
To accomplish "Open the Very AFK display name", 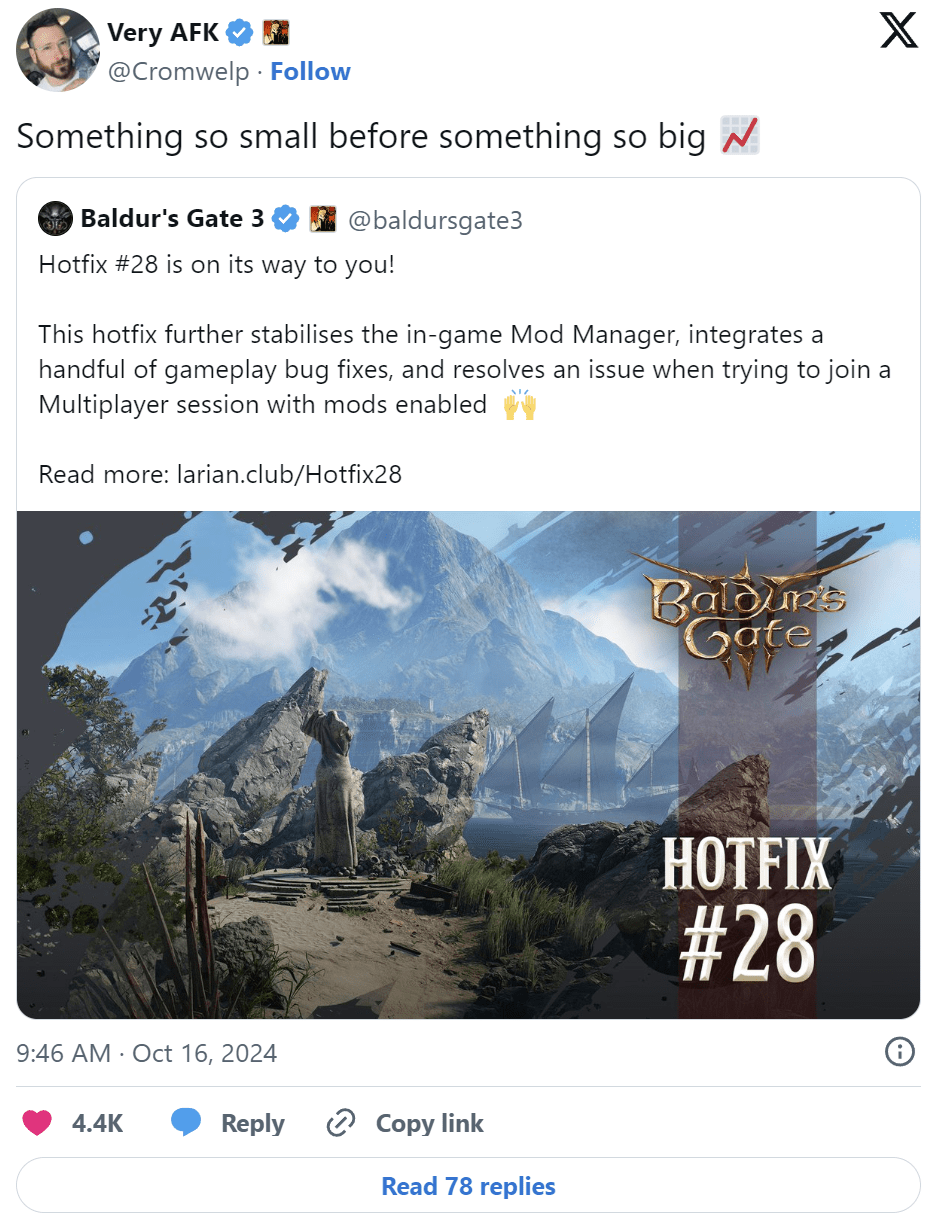I will (162, 33).
